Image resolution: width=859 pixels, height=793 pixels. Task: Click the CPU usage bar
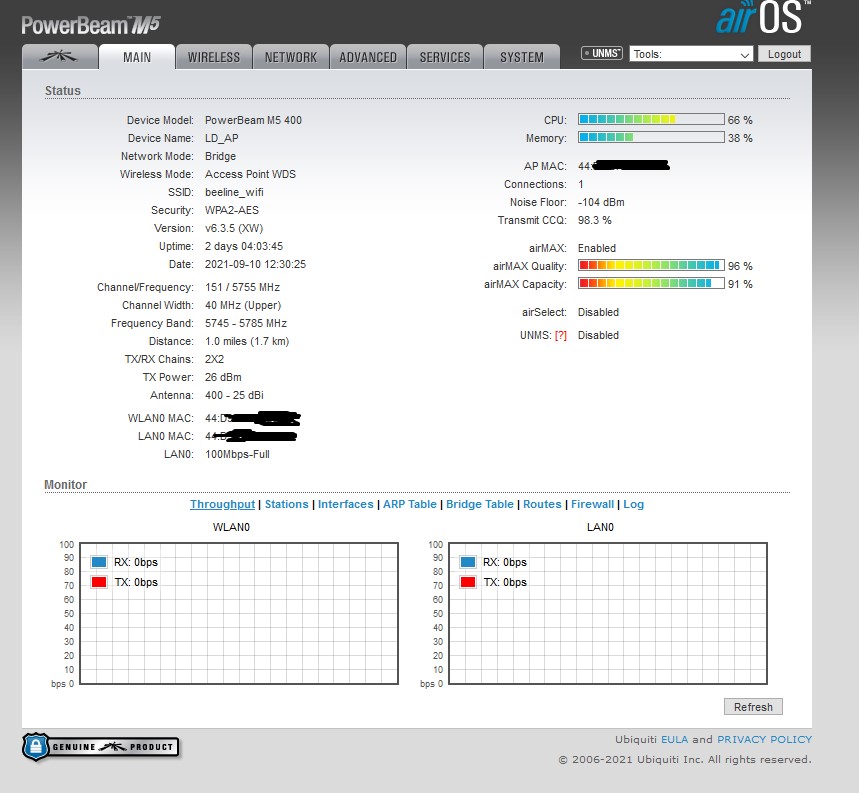651,119
